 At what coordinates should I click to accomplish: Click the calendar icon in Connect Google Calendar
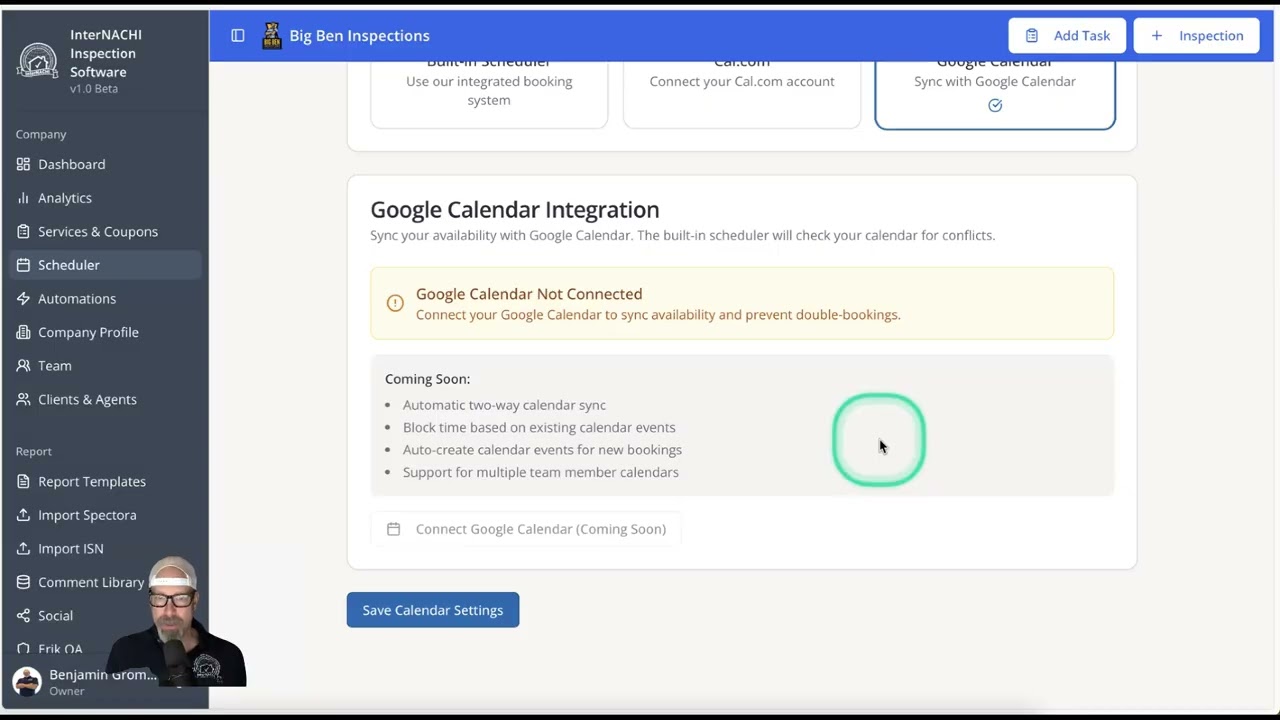click(x=393, y=529)
